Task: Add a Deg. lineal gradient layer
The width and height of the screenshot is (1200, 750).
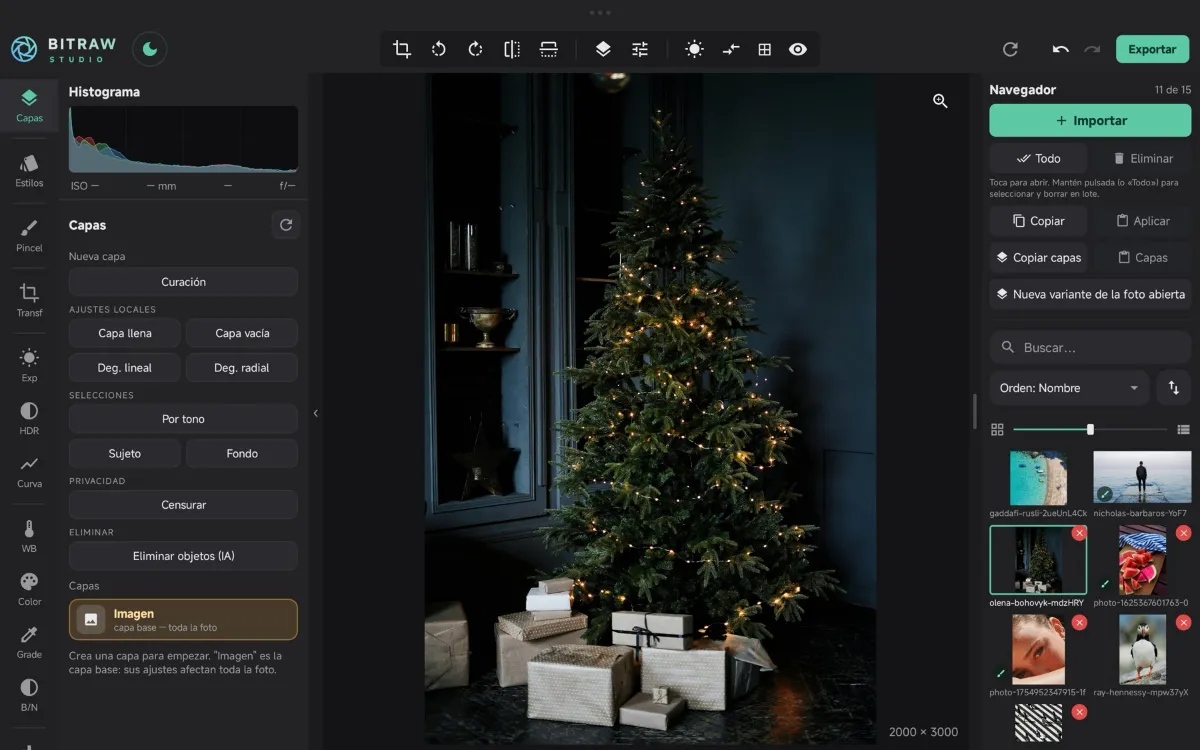Action: click(125, 368)
